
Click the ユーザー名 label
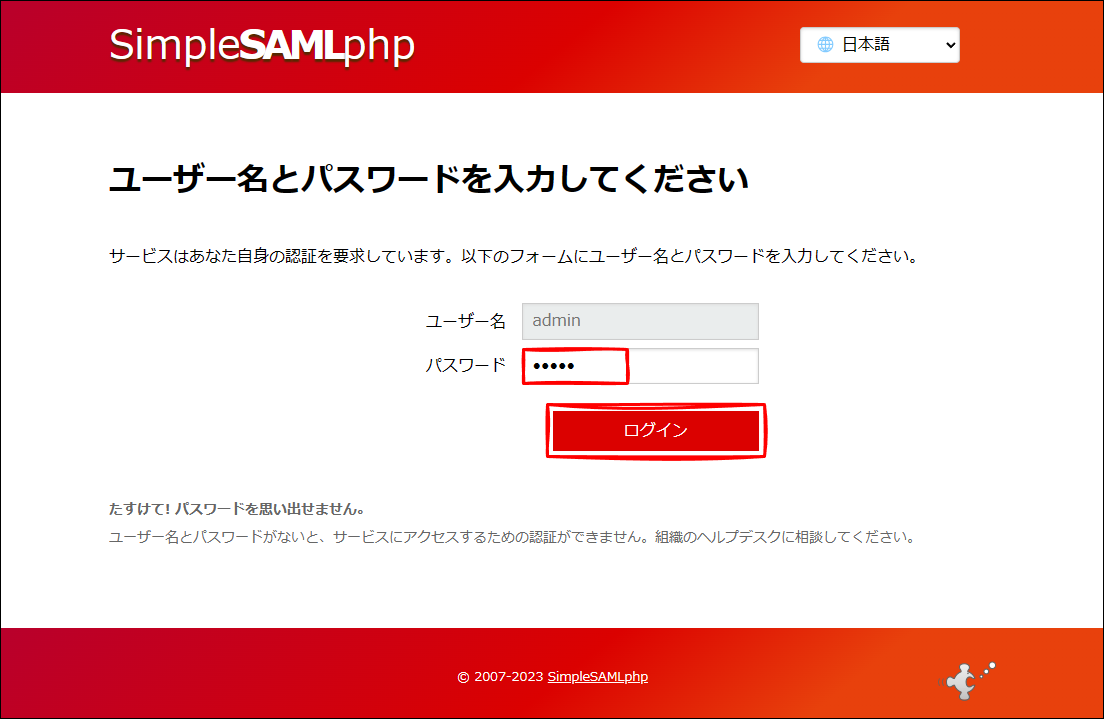click(x=466, y=321)
